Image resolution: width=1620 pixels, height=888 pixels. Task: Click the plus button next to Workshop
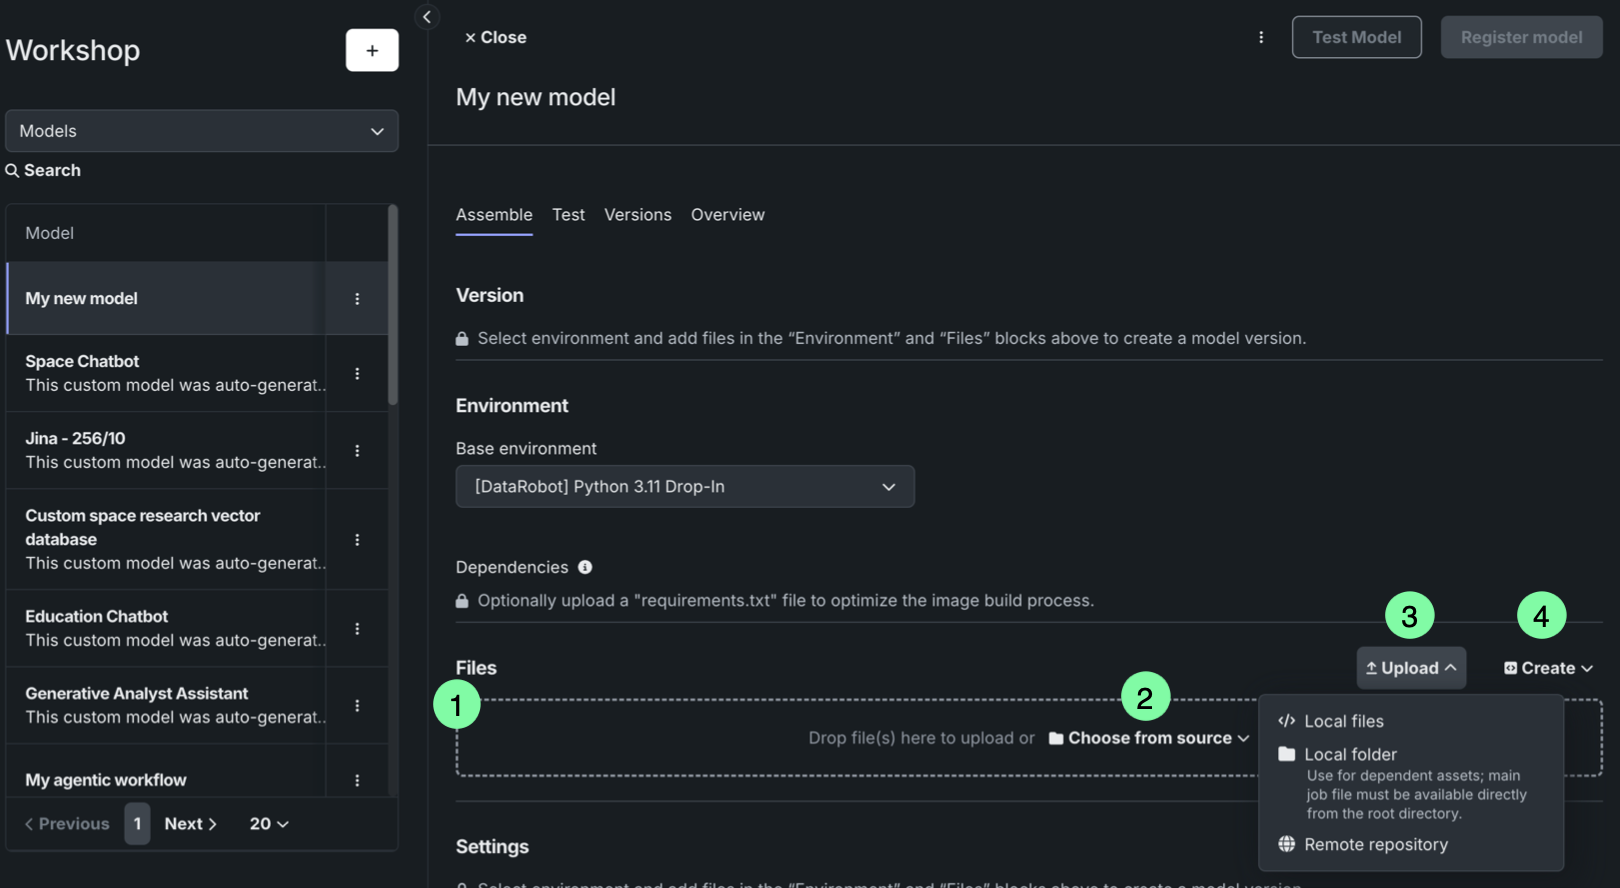[x=372, y=50]
